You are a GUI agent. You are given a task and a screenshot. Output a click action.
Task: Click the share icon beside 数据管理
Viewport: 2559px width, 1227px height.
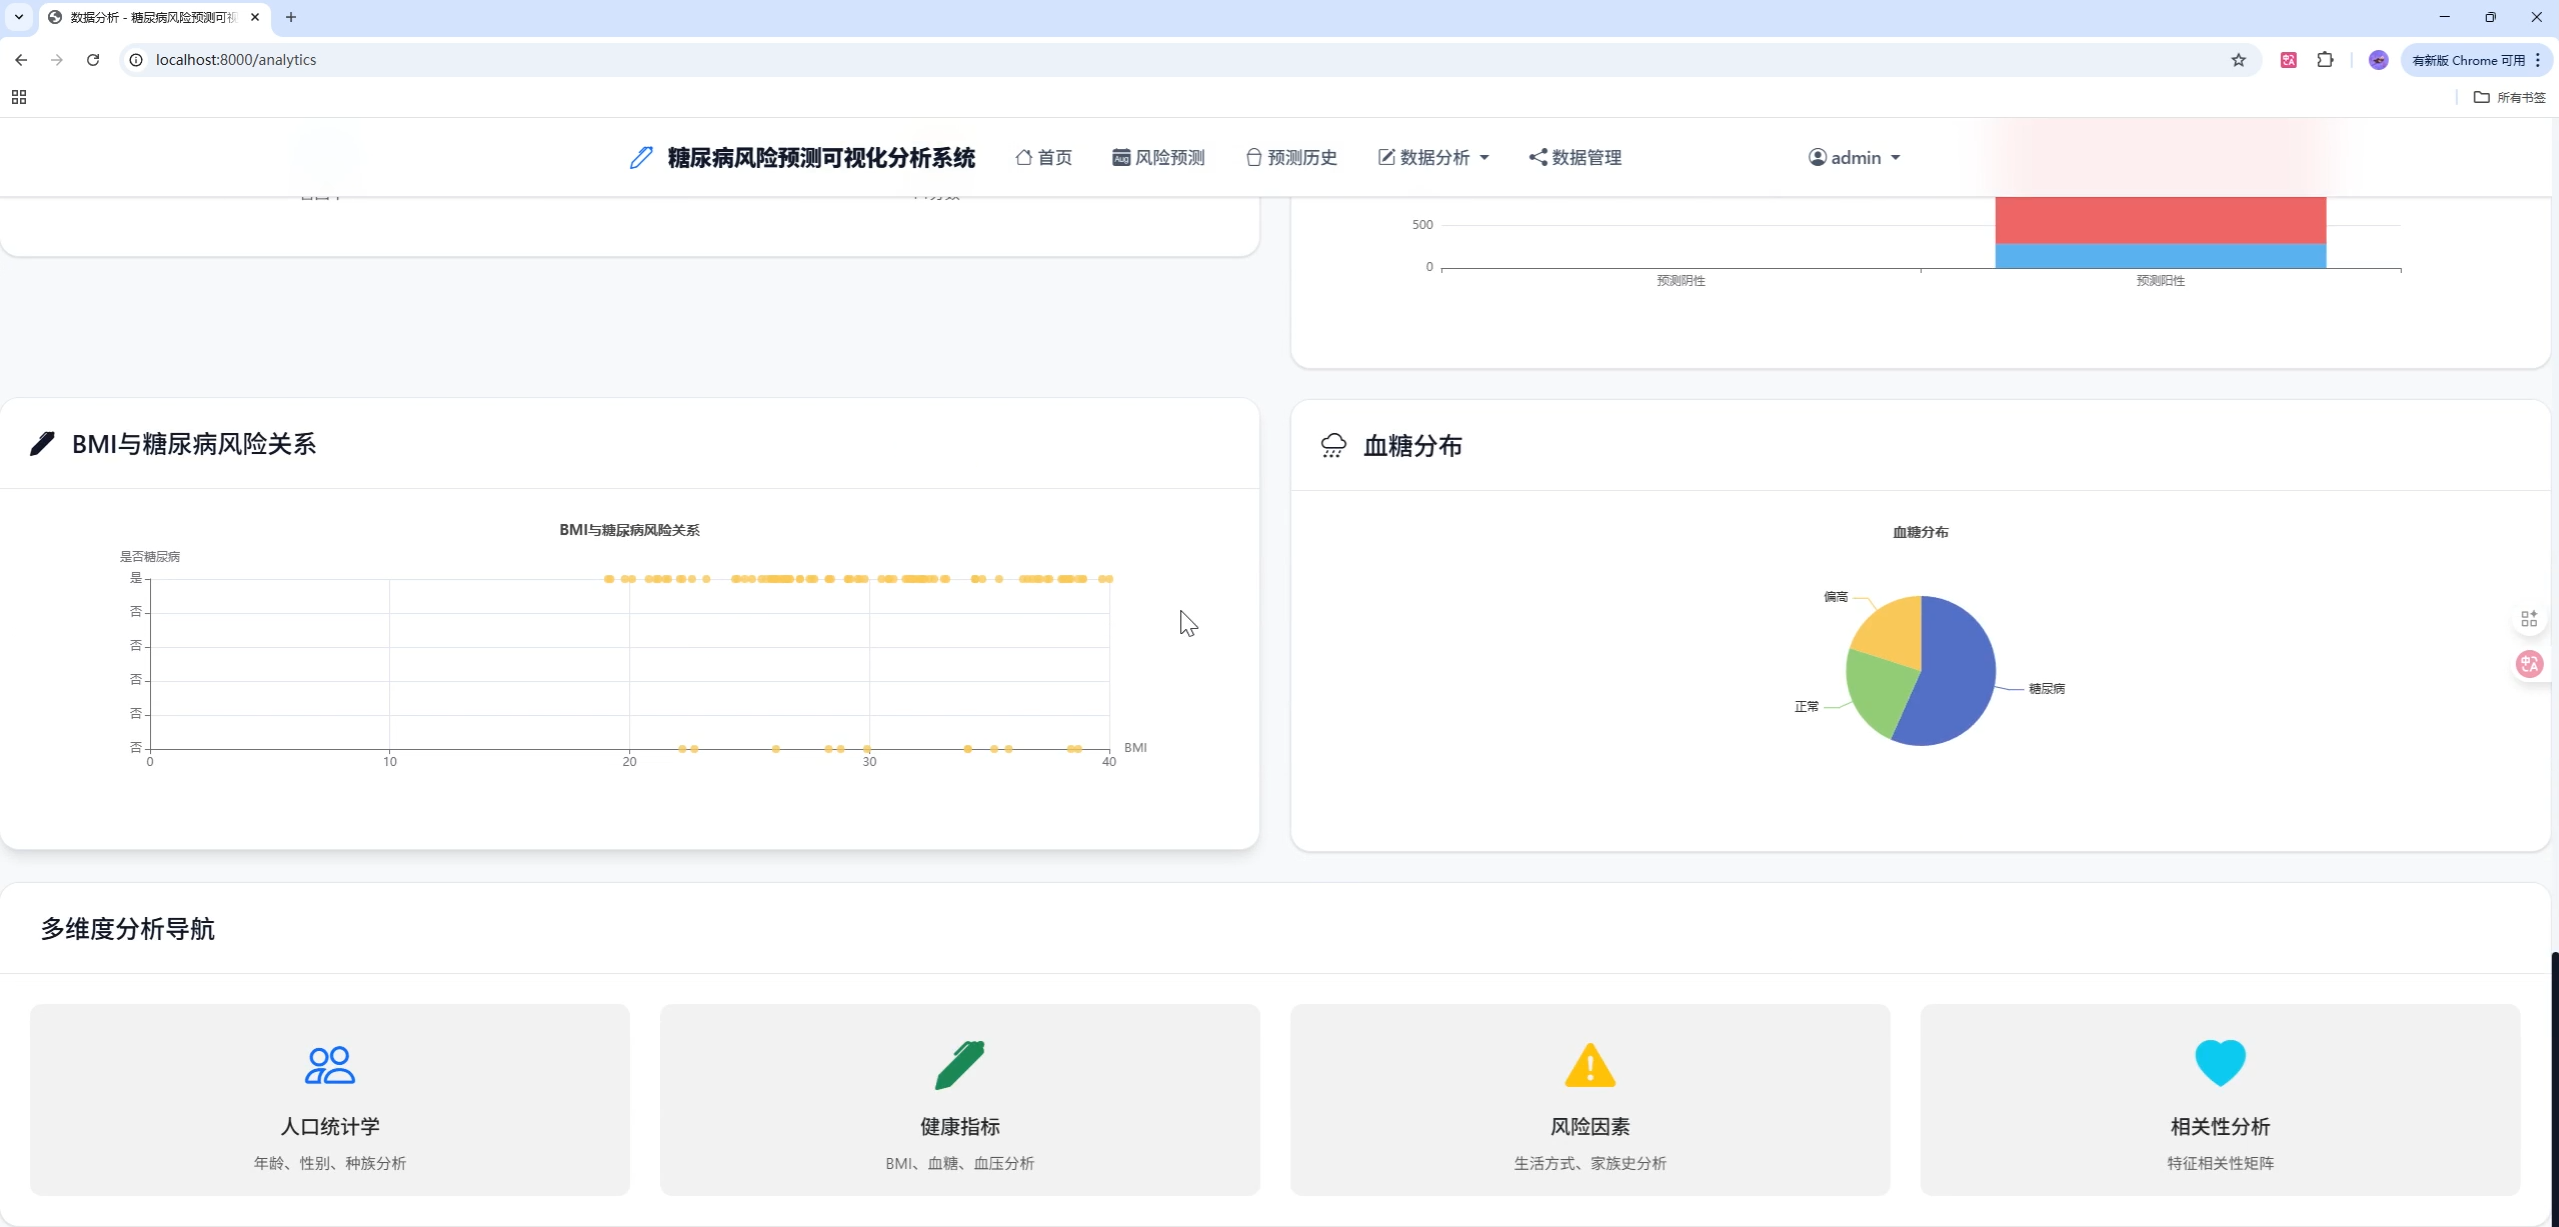(1537, 157)
